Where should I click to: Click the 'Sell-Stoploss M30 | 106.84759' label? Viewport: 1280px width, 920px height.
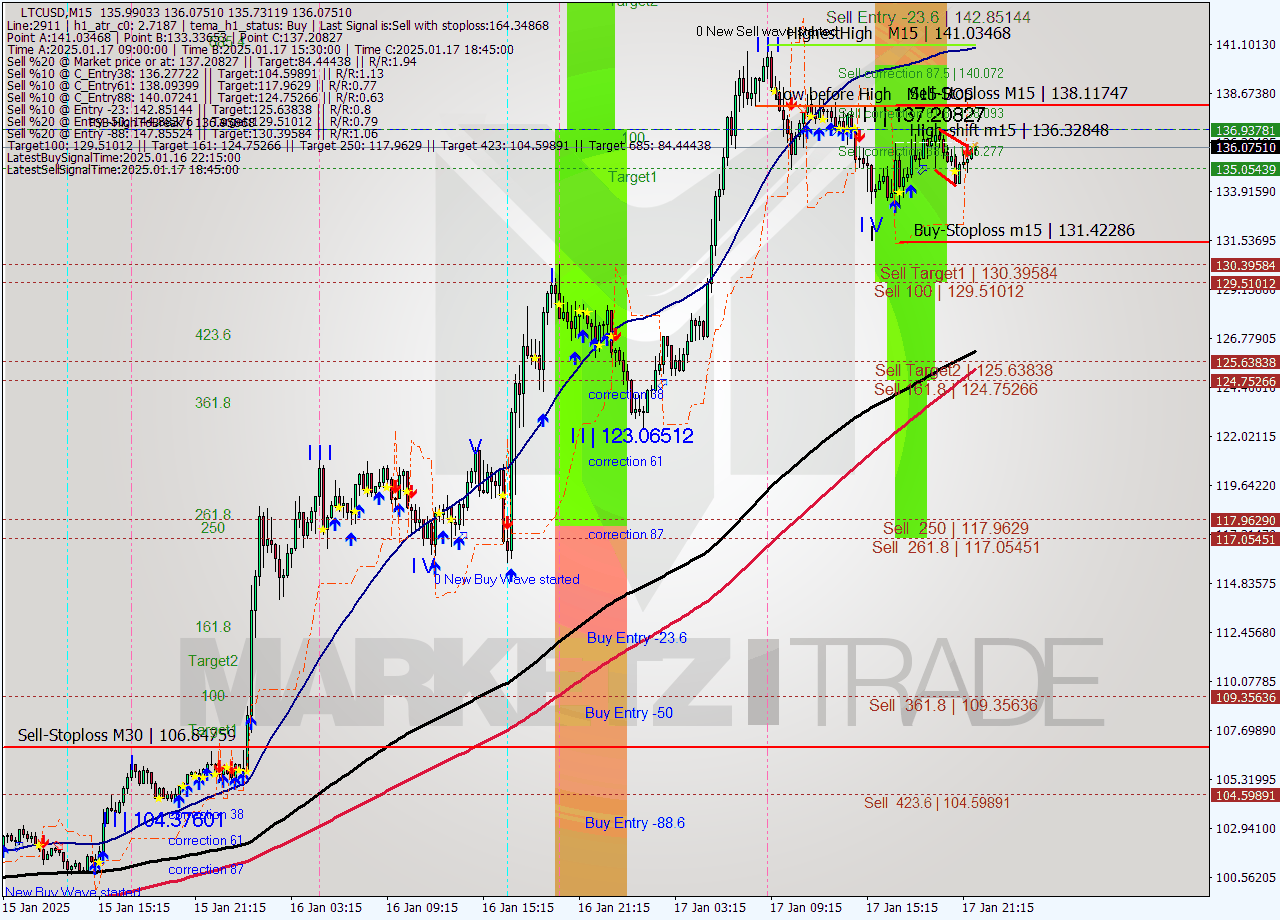coord(127,735)
